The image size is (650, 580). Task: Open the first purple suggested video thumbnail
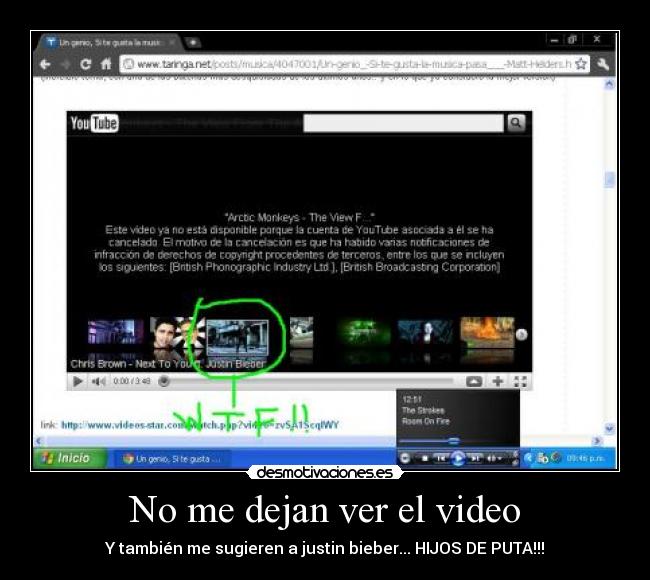tap(115, 332)
